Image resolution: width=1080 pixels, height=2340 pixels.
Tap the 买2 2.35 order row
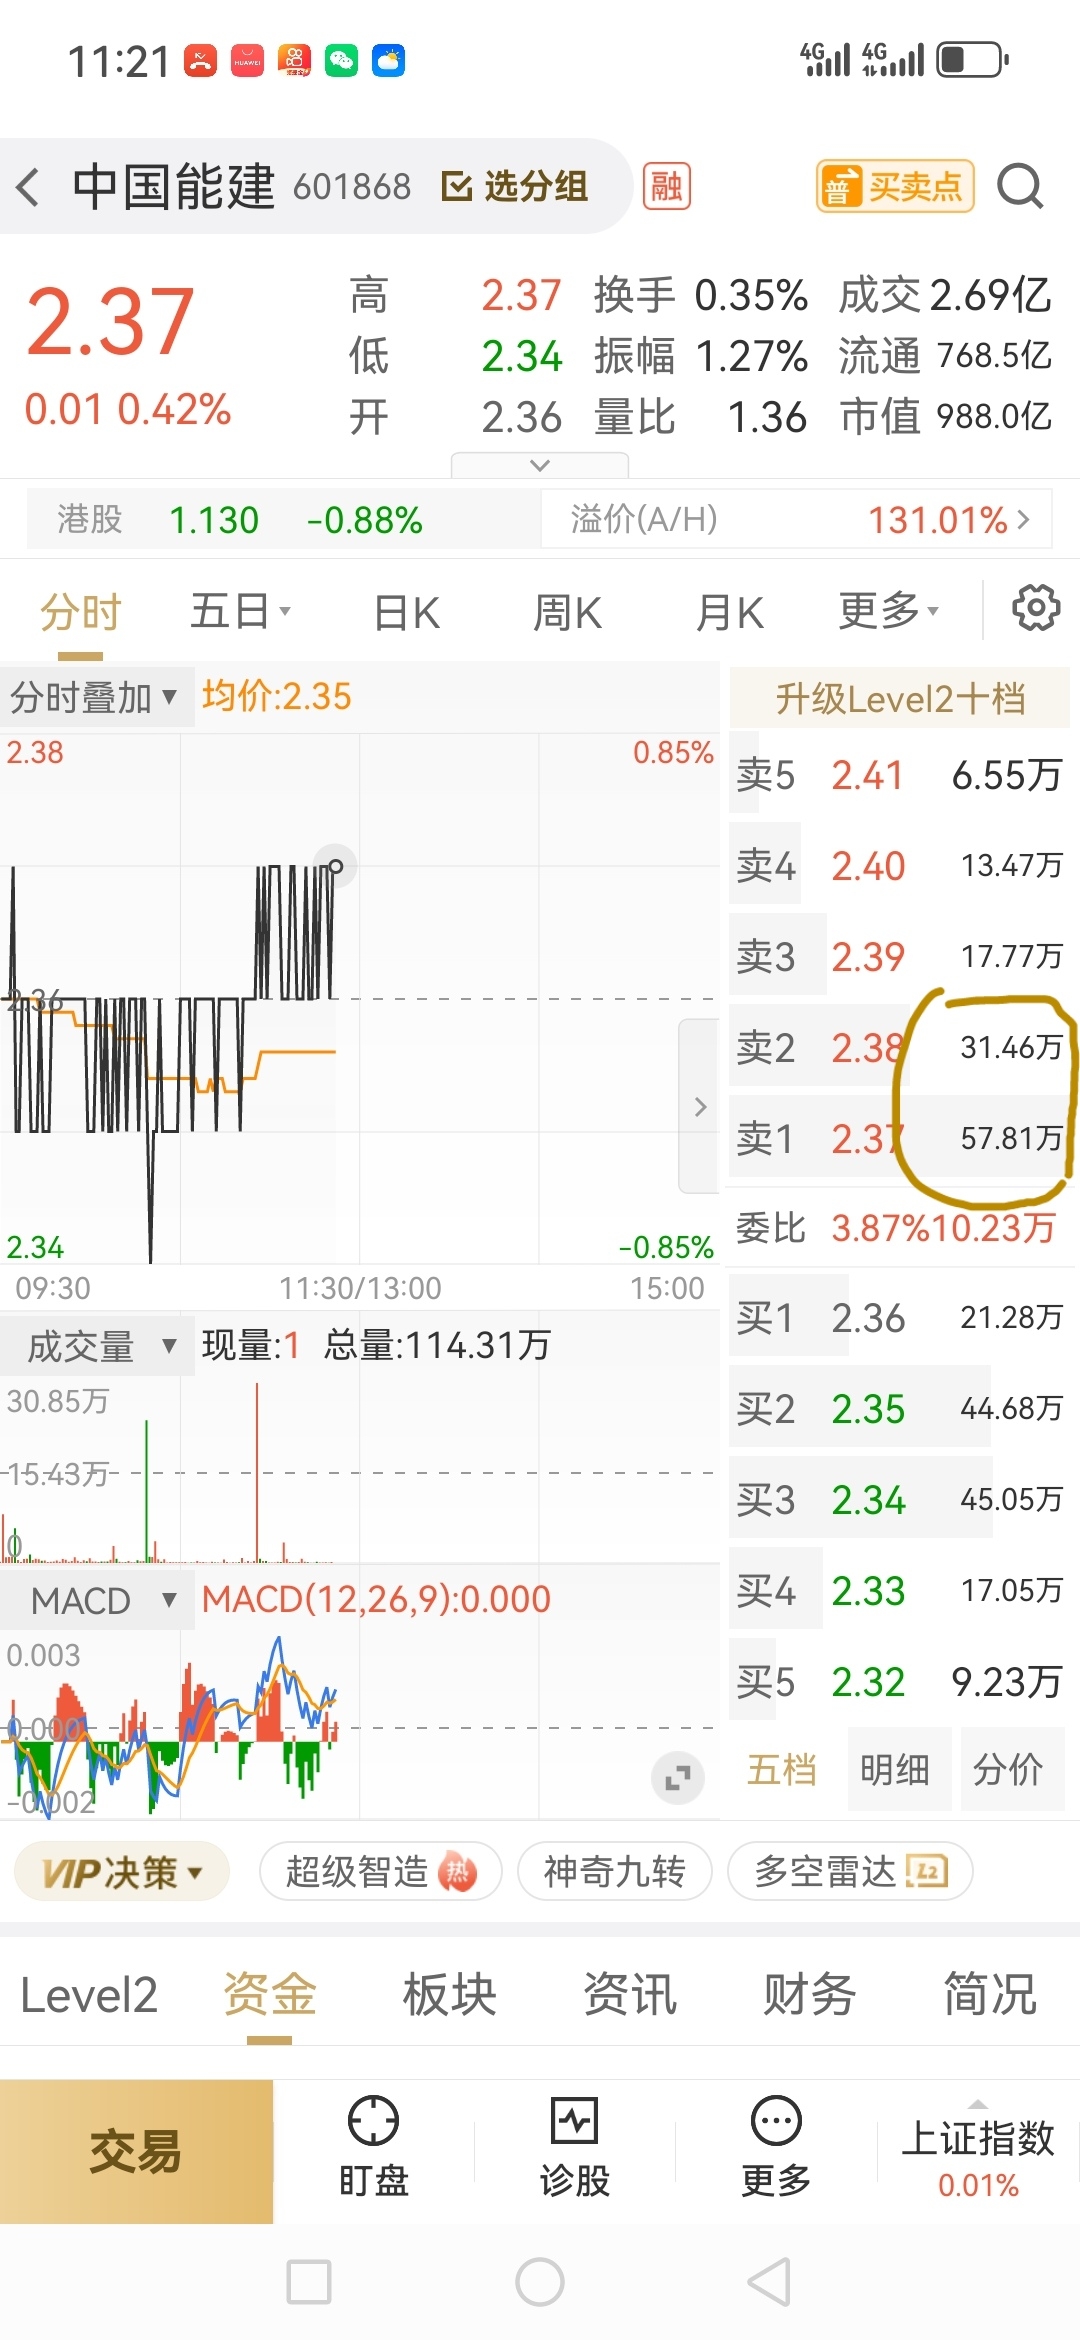coord(900,1409)
